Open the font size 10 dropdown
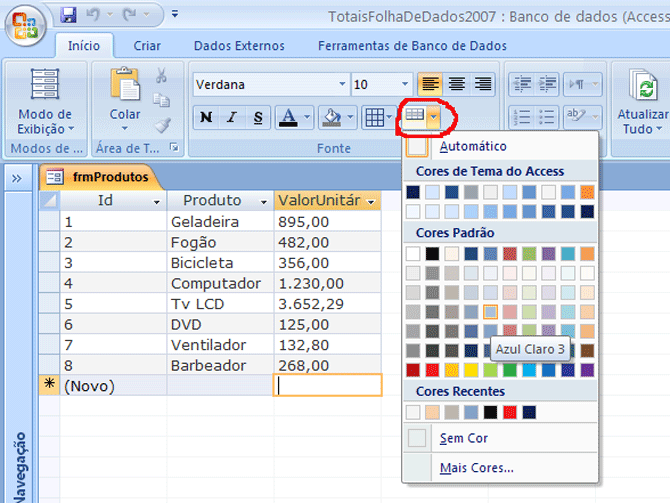 (405, 84)
